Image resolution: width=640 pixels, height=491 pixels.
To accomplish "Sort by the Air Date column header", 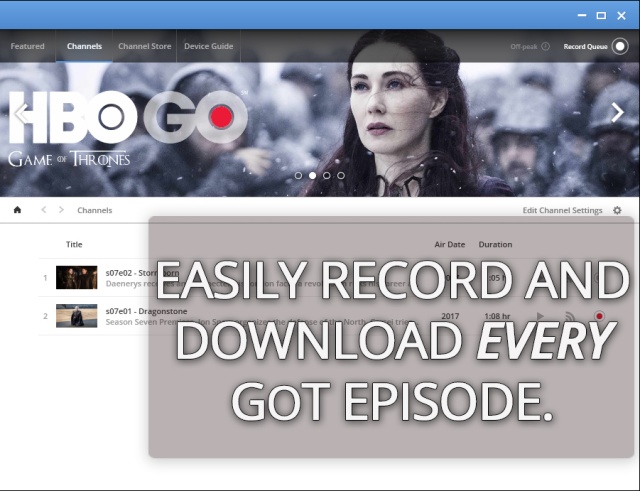I will coord(449,244).
